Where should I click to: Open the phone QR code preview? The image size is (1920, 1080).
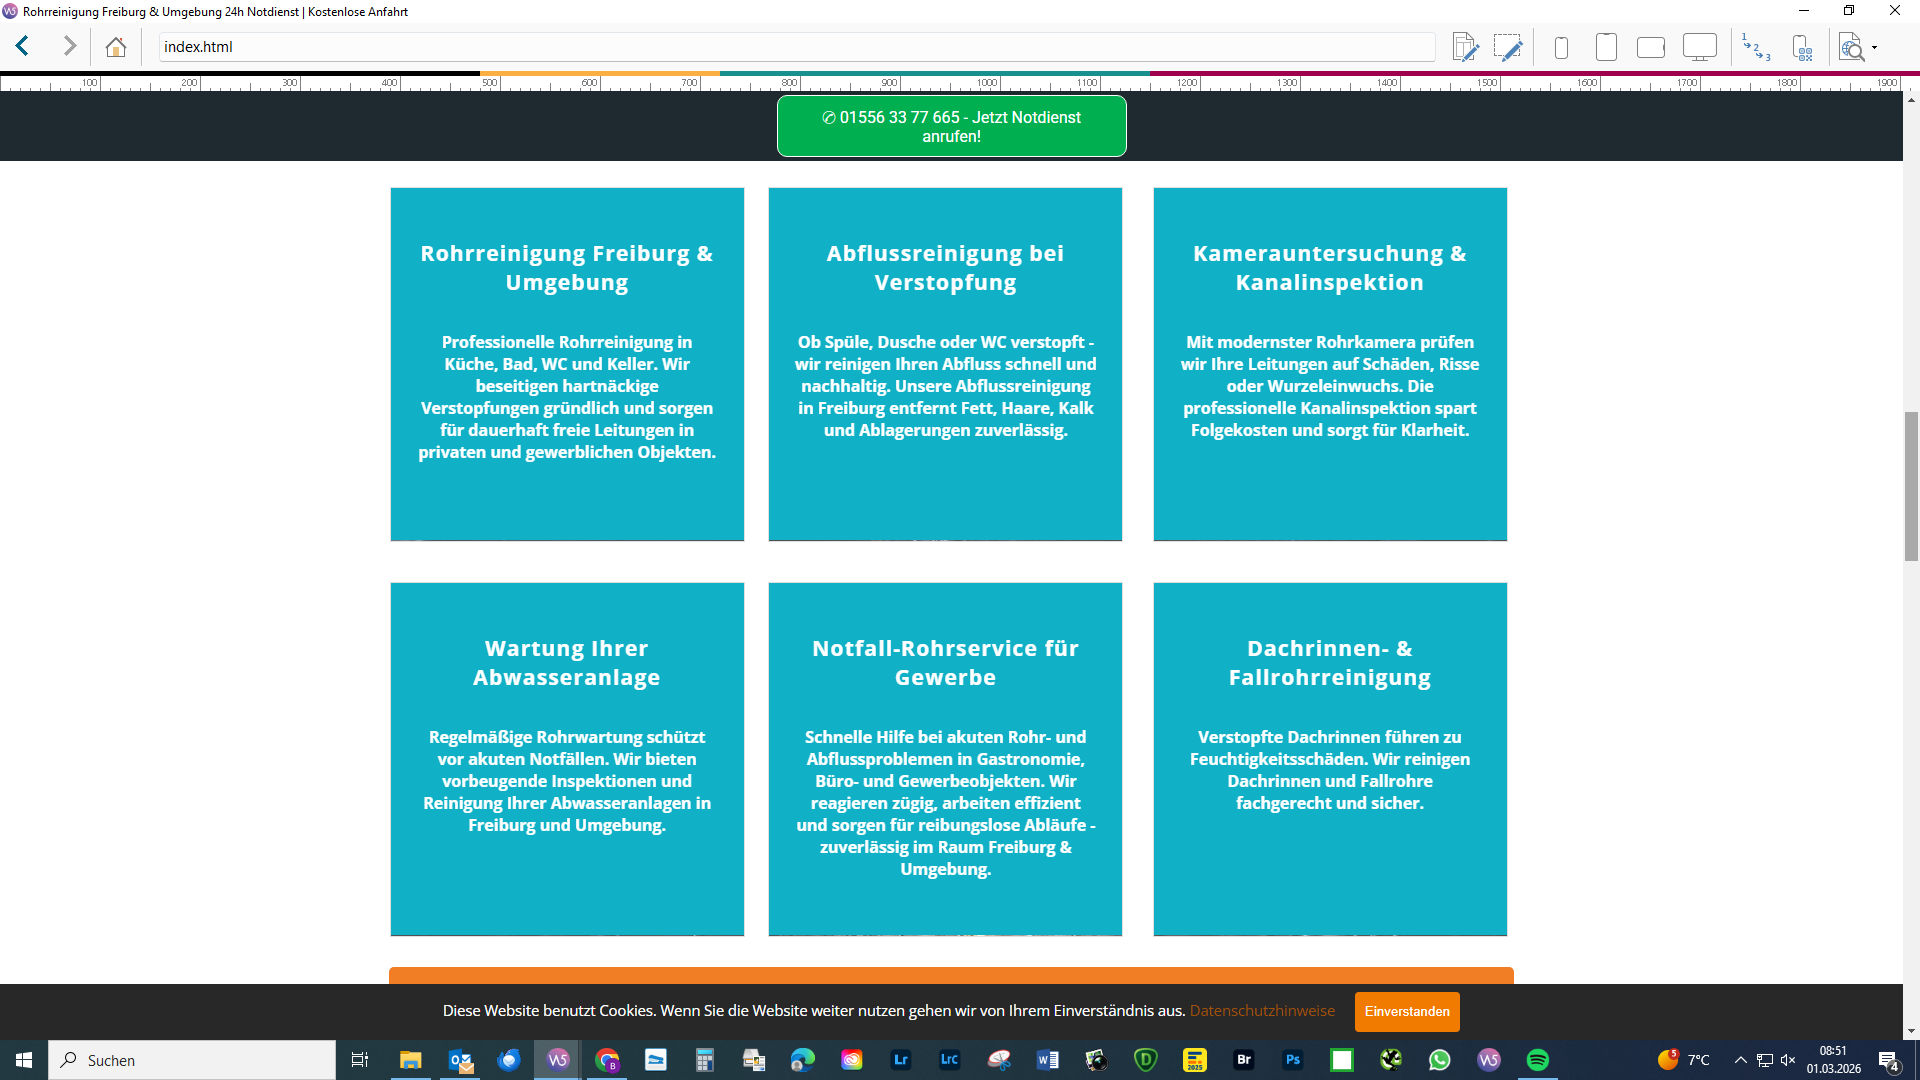pyautogui.click(x=1802, y=47)
